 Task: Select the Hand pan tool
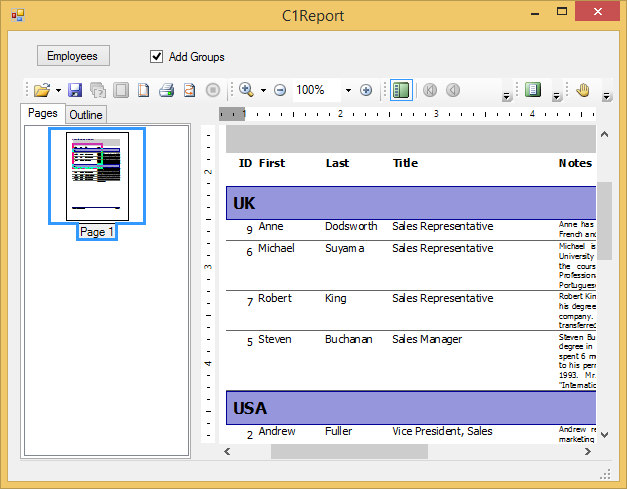coord(584,90)
